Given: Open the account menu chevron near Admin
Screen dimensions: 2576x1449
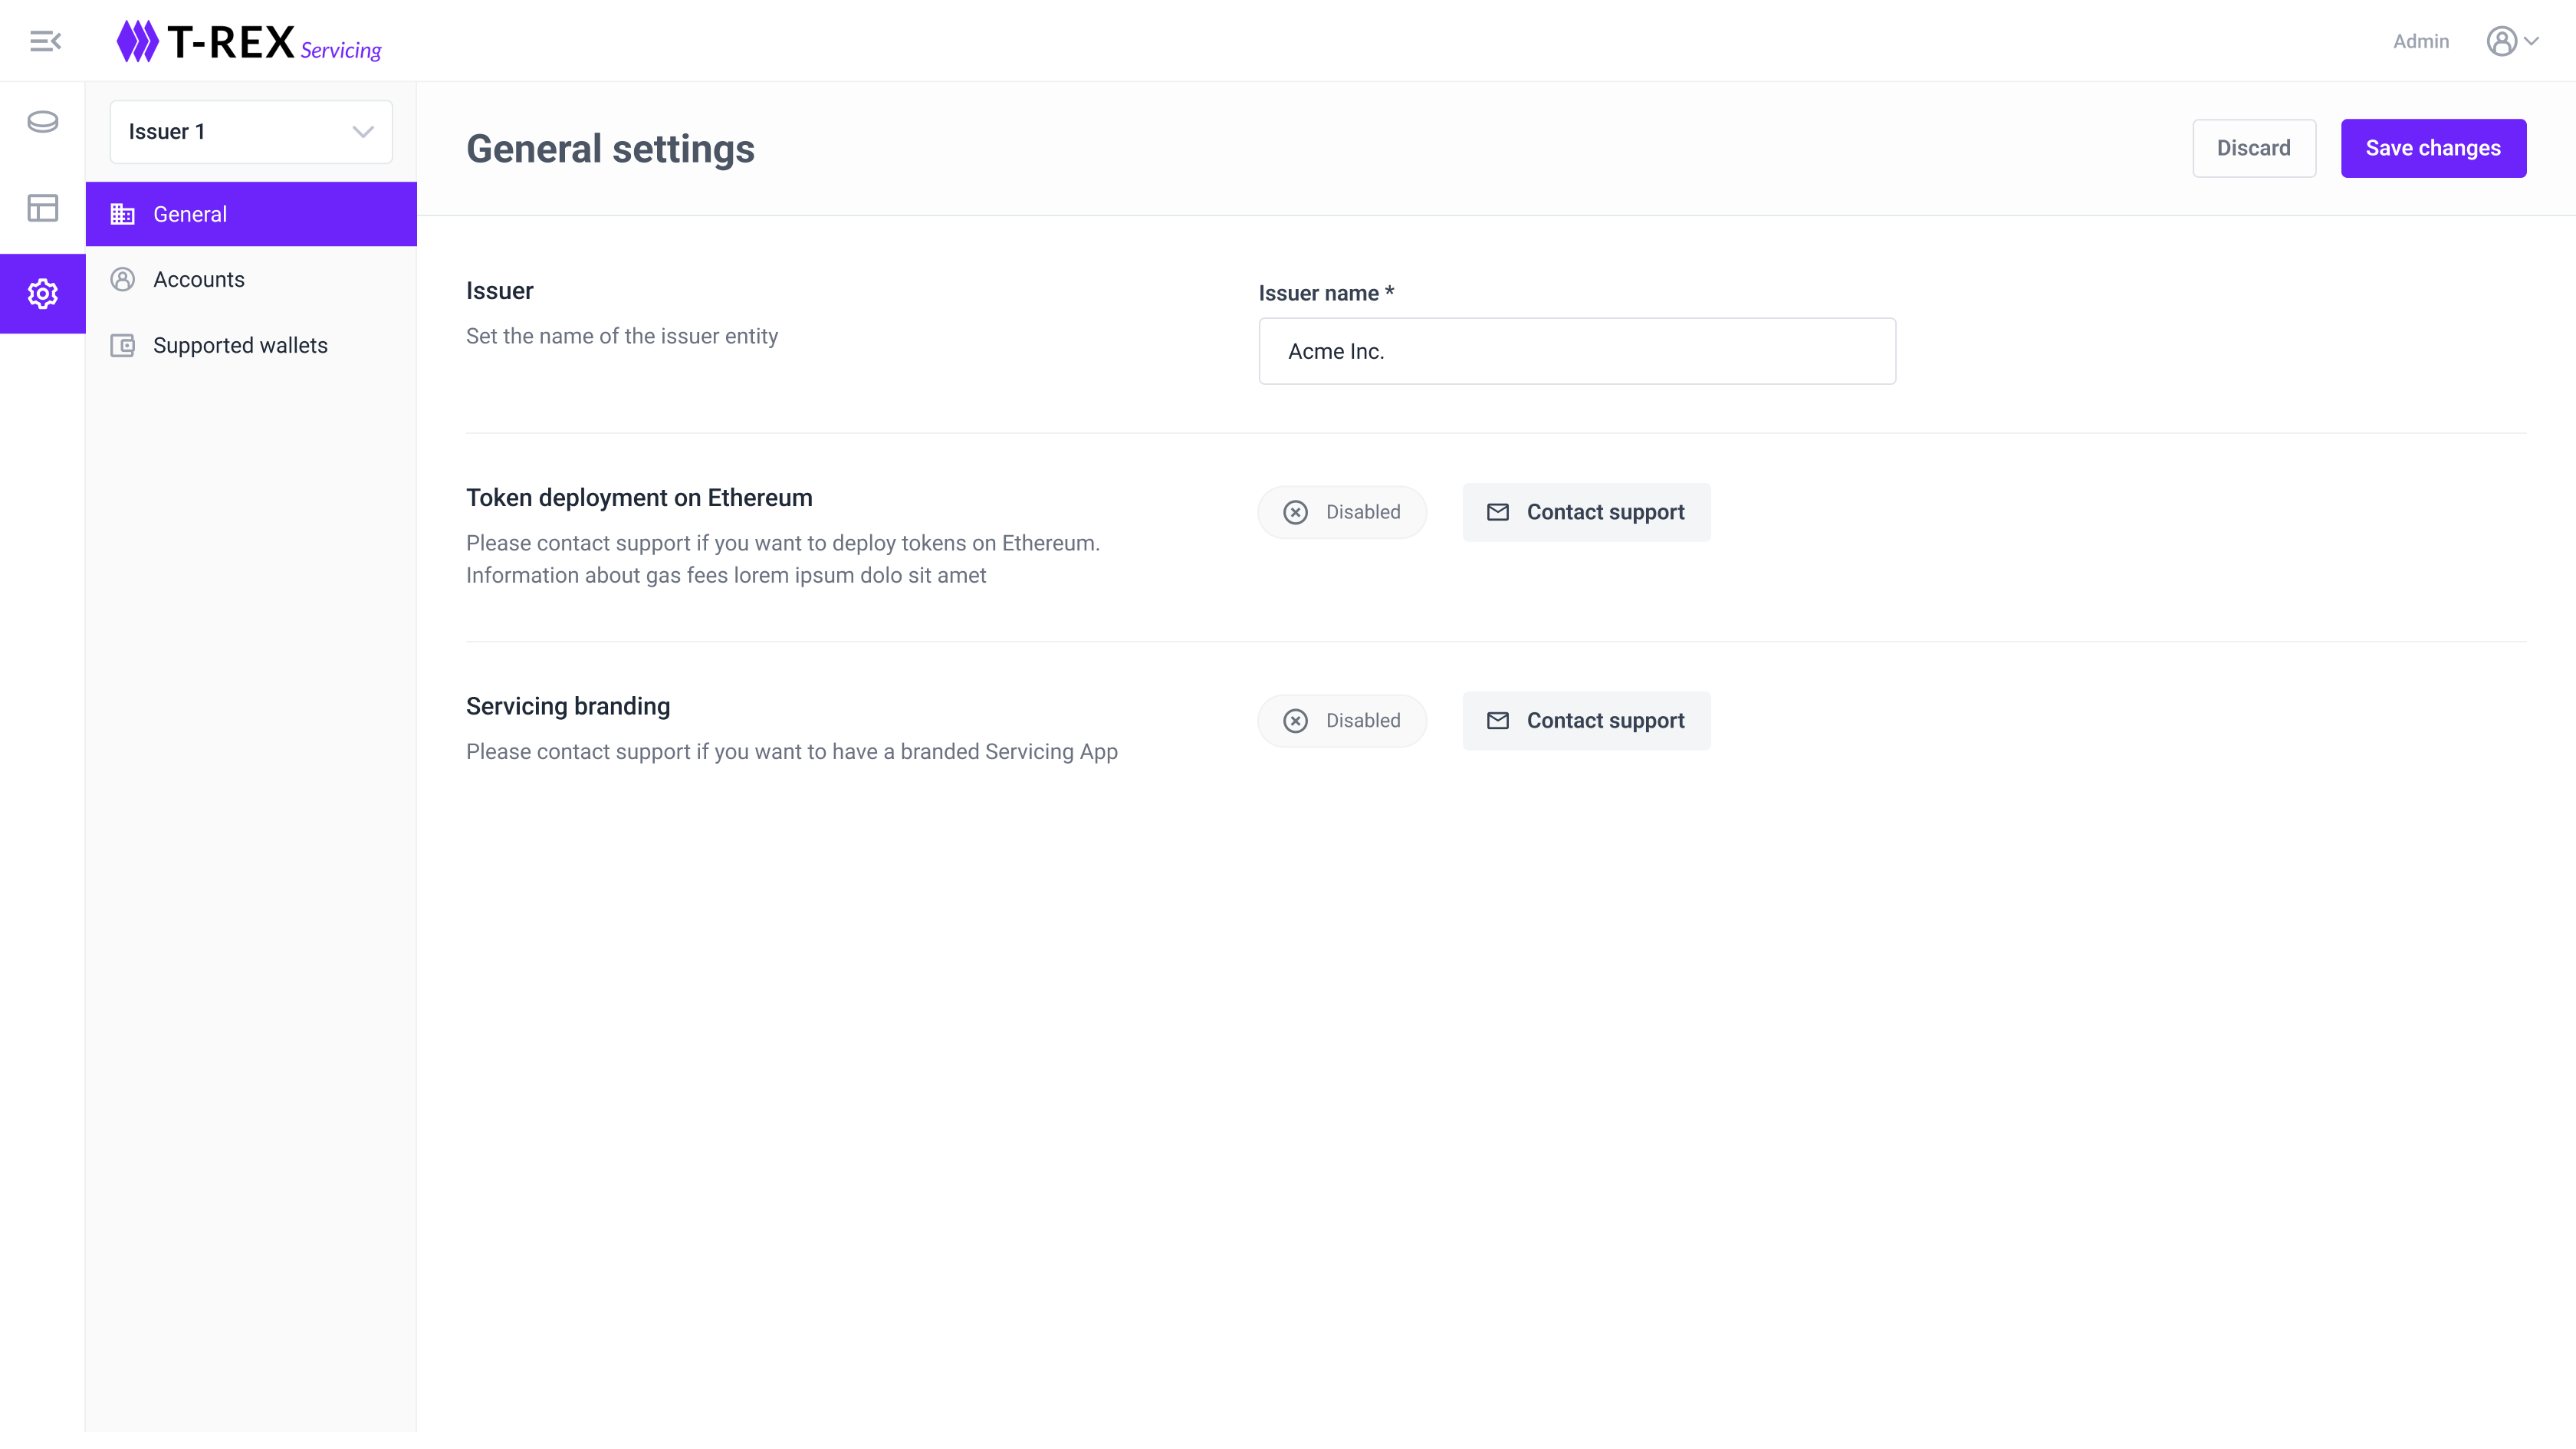Looking at the screenshot, I should (x=2532, y=41).
